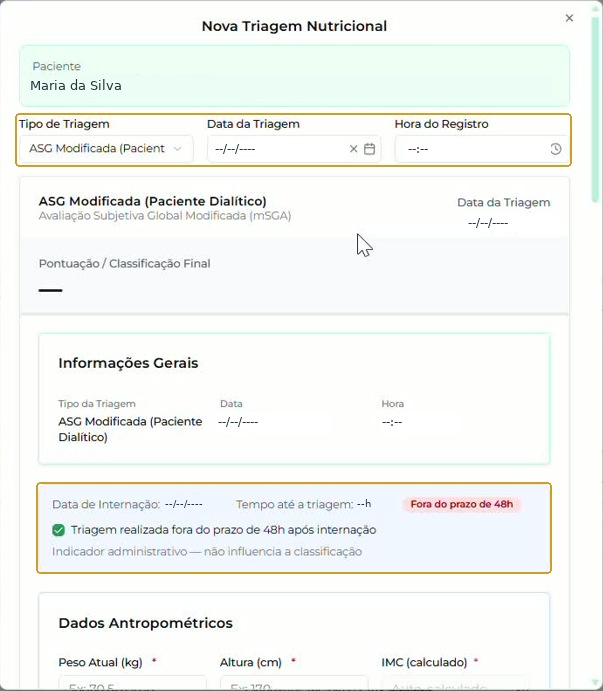Open the Tipo de Triagem dropdown

pyautogui.click(x=106, y=149)
